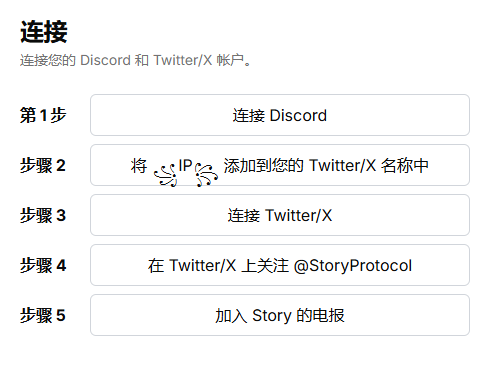Click the 将 character in step 2 button
The height and width of the screenshot is (368, 490).
pyautogui.click(x=139, y=166)
